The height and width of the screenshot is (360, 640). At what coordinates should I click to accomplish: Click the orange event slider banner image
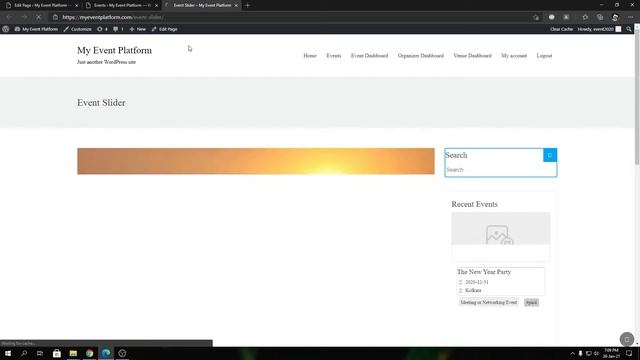pyautogui.click(x=256, y=161)
